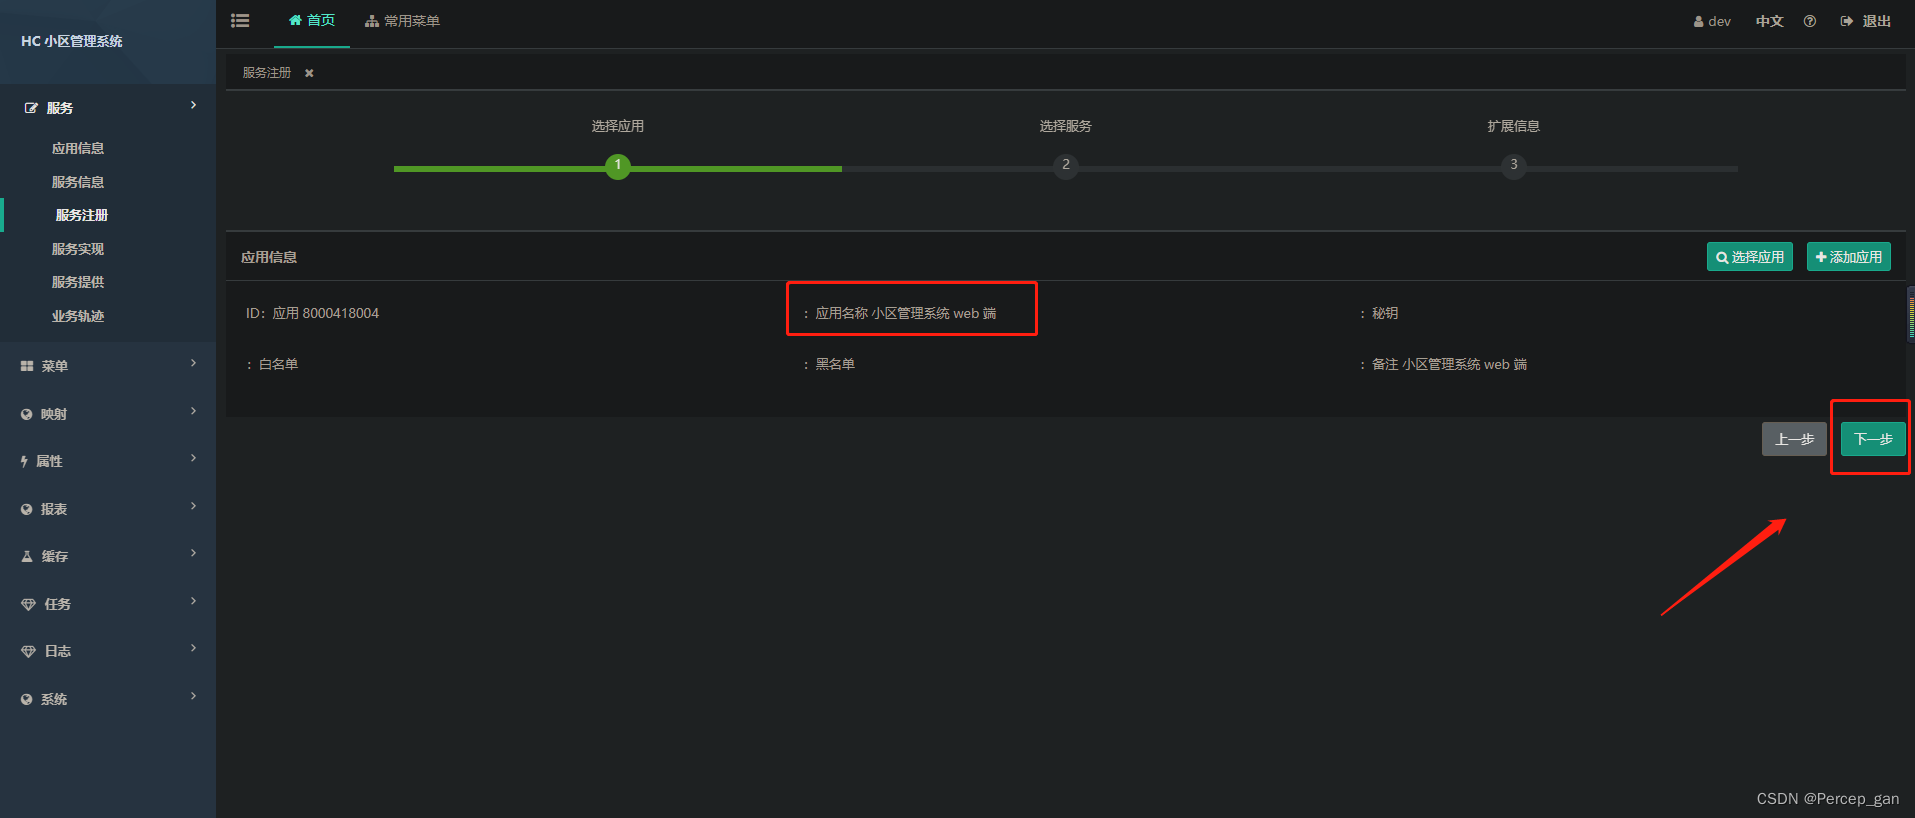Click the globe icon beside 映射
Viewport: 1915px width, 818px height.
(26, 414)
